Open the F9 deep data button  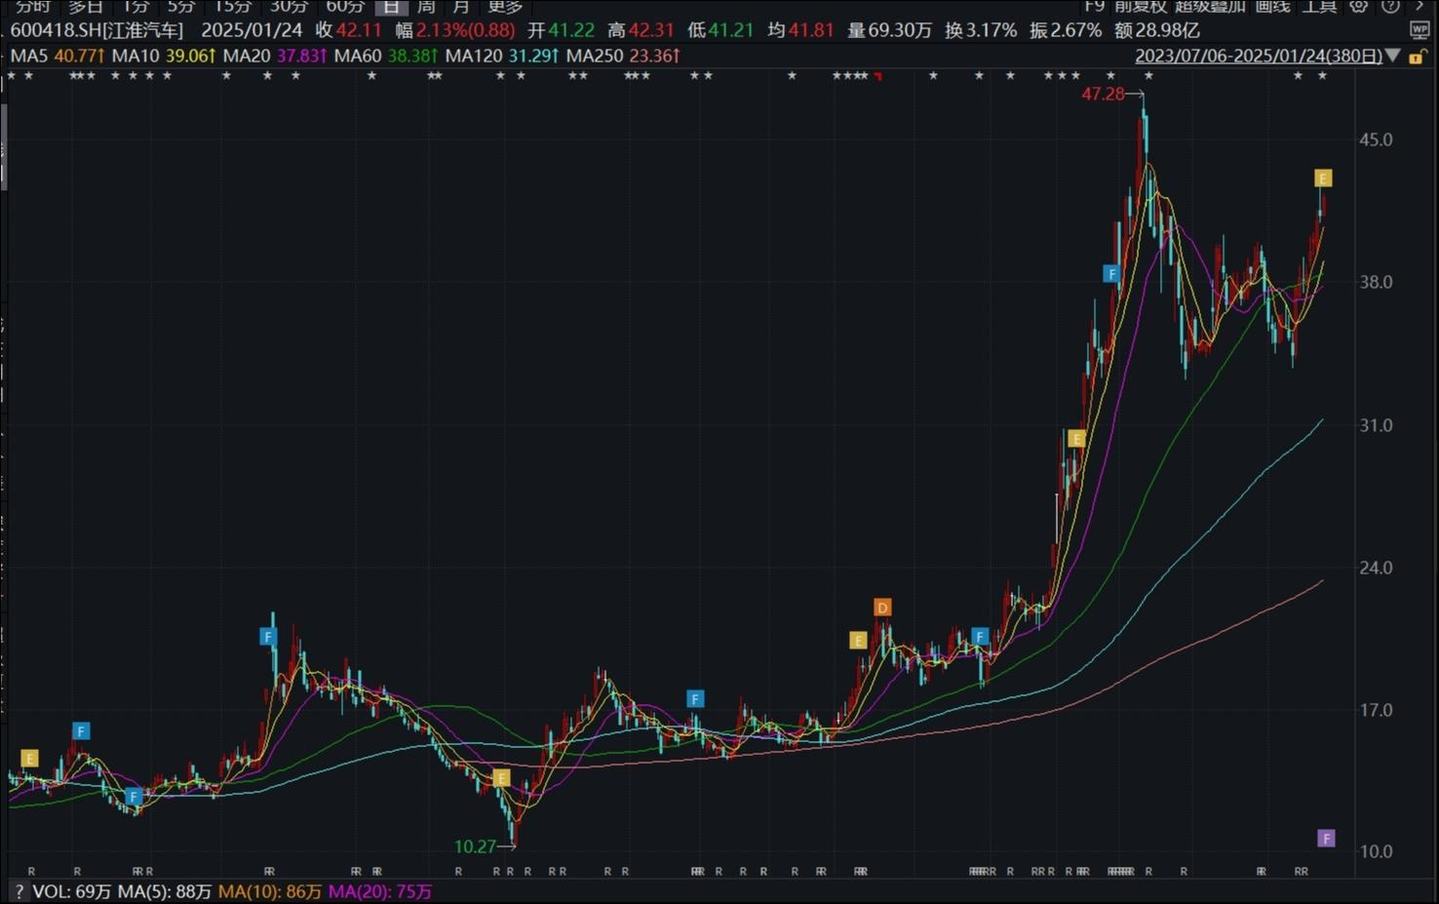(x=1094, y=6)
